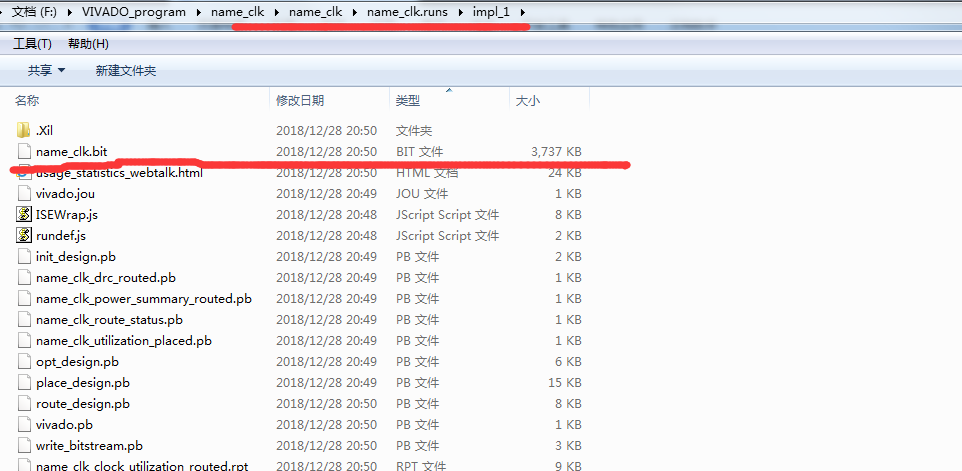The width and height of the screenshot is (962, 471).
Task: Click the rundef.js script icon
Action: (24, 235)
